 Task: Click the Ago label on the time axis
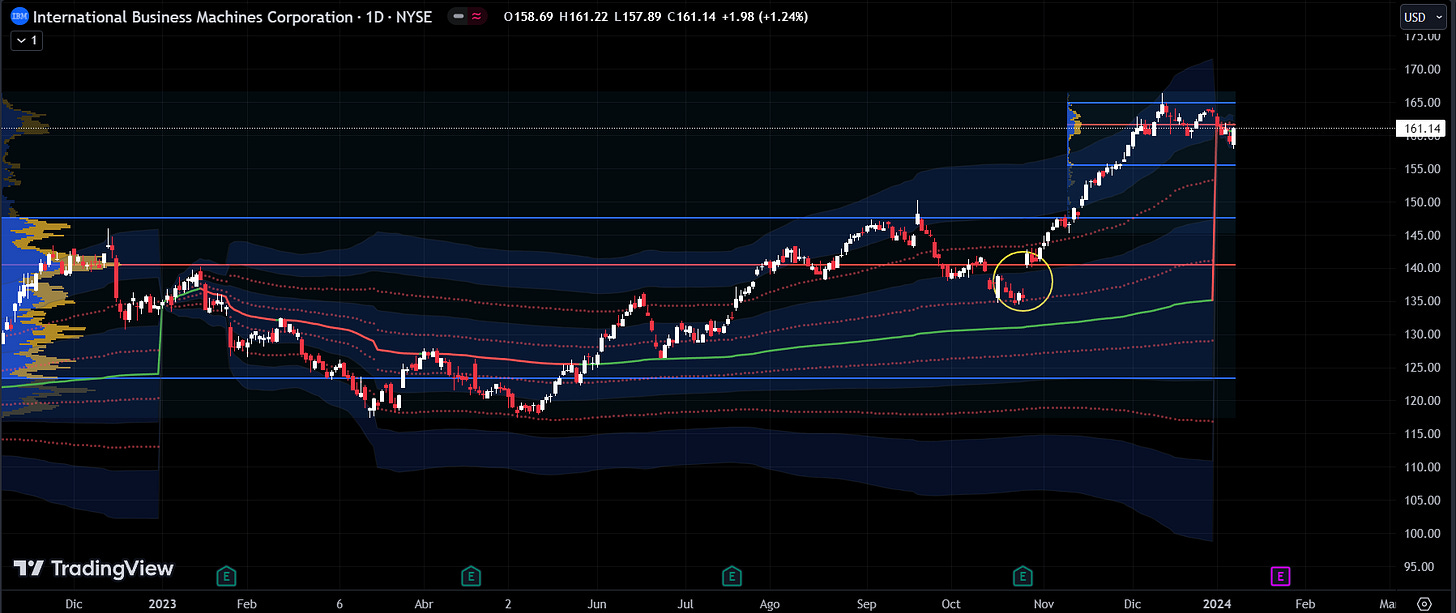pyautogui.click(x=770, y=604)
